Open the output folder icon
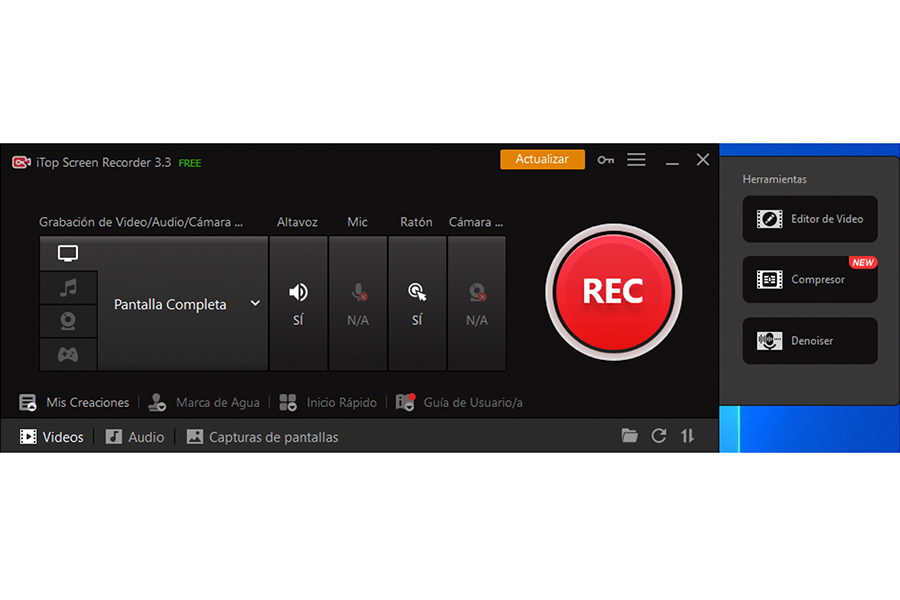This screenshot has width=900, height=600. pos(630,436)
